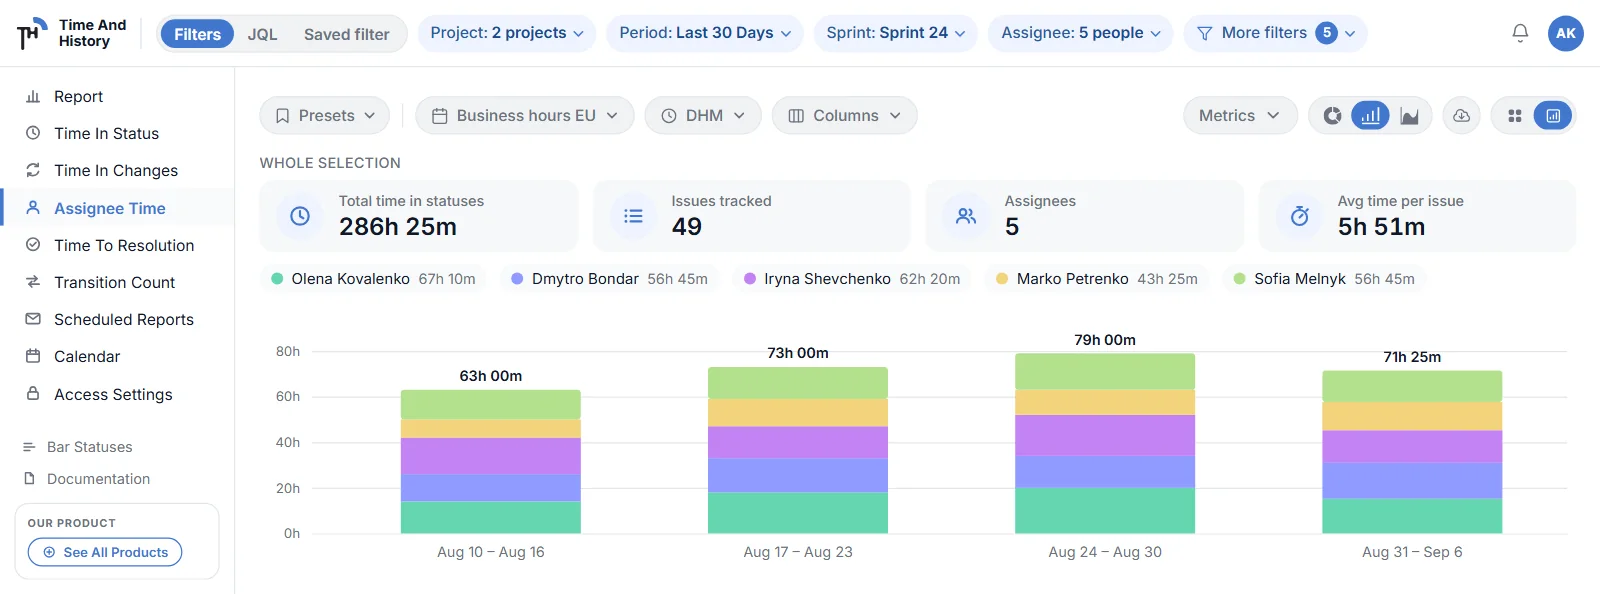This screenshot has width=1600, height=594.
Task: Click the Scheduled Reports envelope icon
Action: 33,319
